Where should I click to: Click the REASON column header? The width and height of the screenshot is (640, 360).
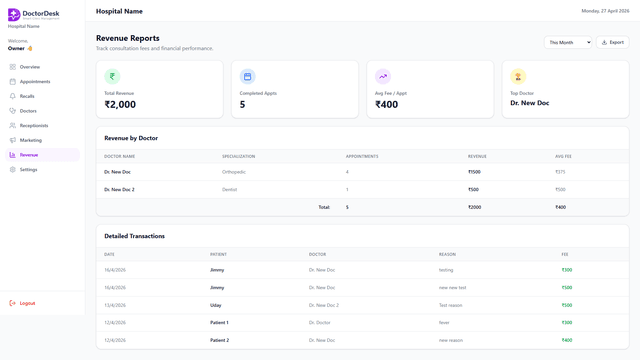(447, 255)
